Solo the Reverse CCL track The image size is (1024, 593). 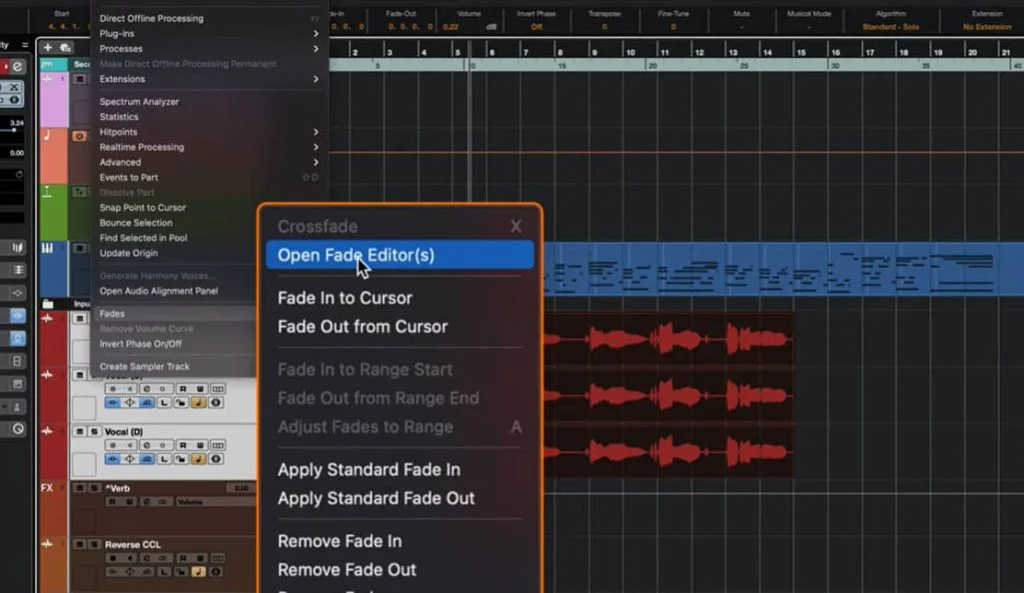[x=94, y=545]
